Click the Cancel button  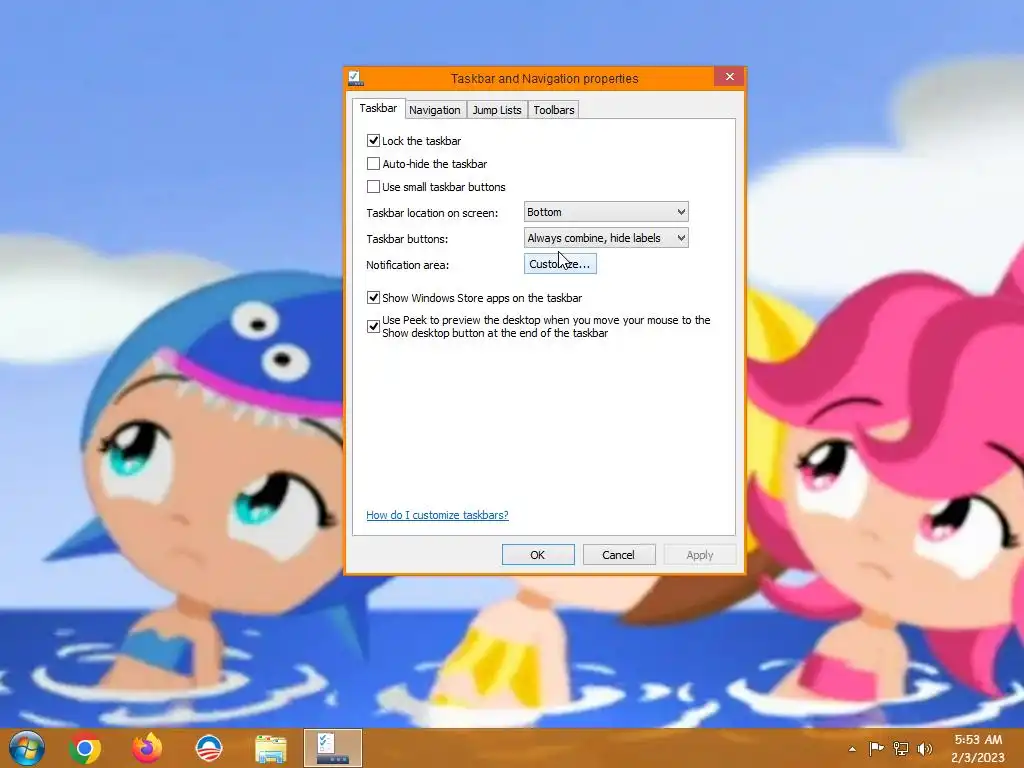(618, 554)
